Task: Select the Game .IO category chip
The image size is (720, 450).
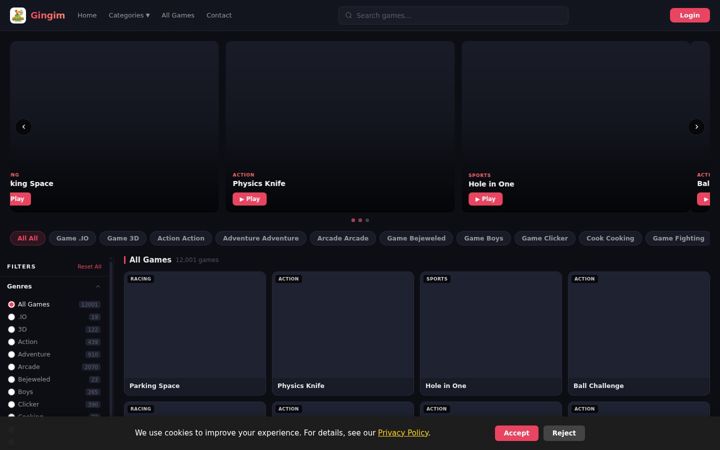Action: pyautogui.click(x=73, y=238)
